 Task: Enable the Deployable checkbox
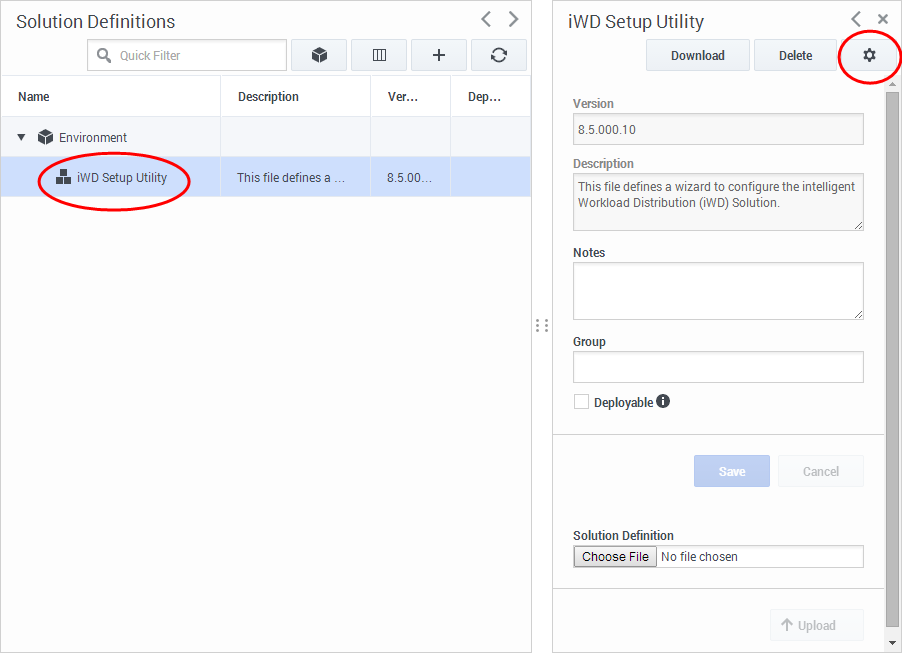581,402
